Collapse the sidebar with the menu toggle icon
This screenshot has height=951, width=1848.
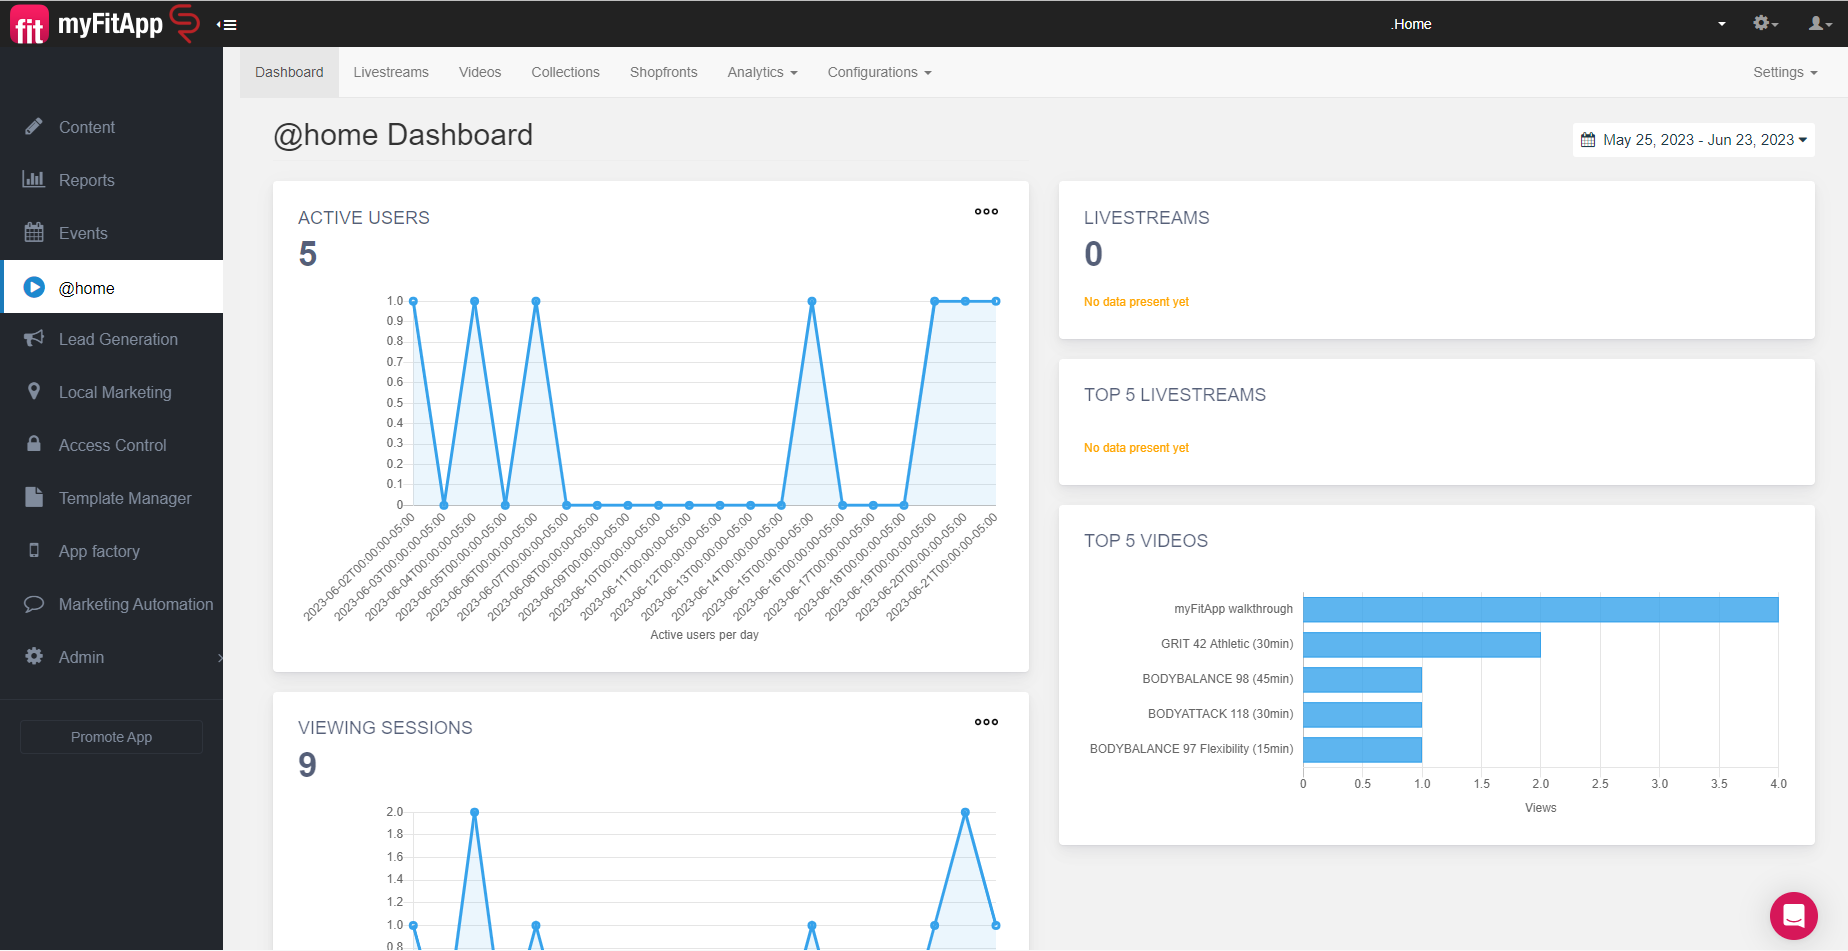pos(227,25)
